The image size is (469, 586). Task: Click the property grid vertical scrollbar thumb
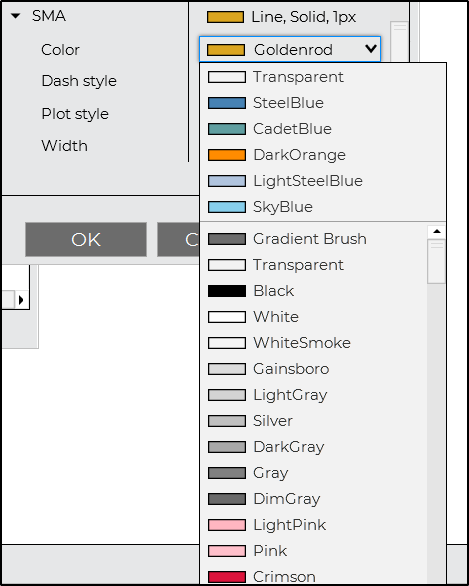pyautogui.click(x=399, y=41)
